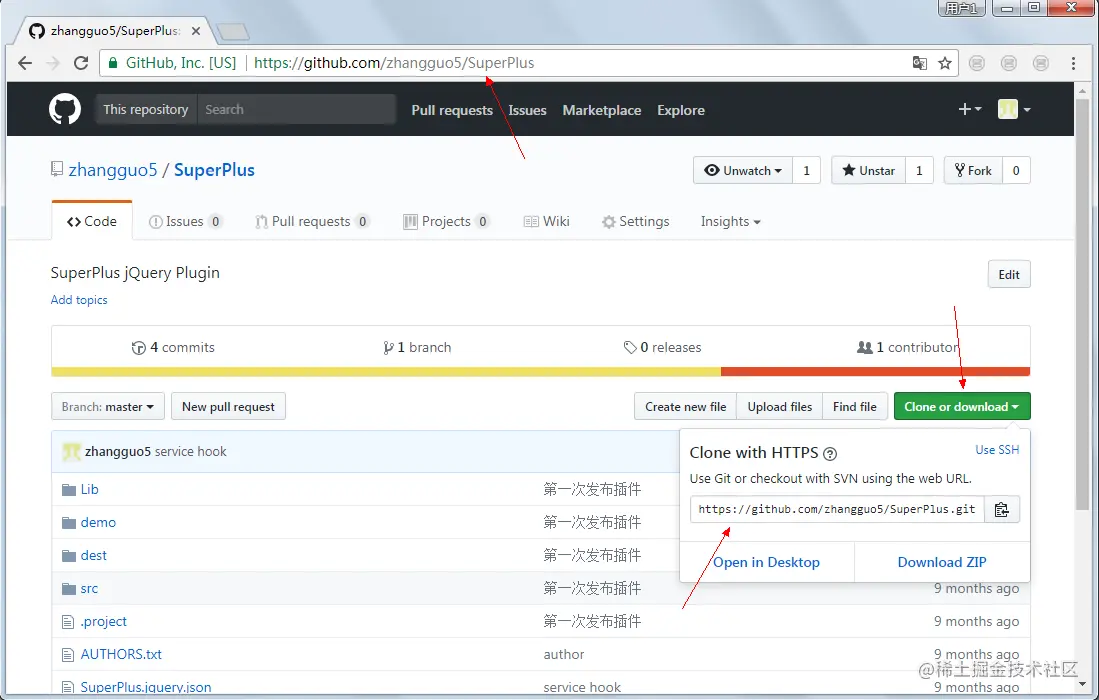Open the Branch: master dropdown
This screenshot has width=1099, height=700.
[108, 406]
